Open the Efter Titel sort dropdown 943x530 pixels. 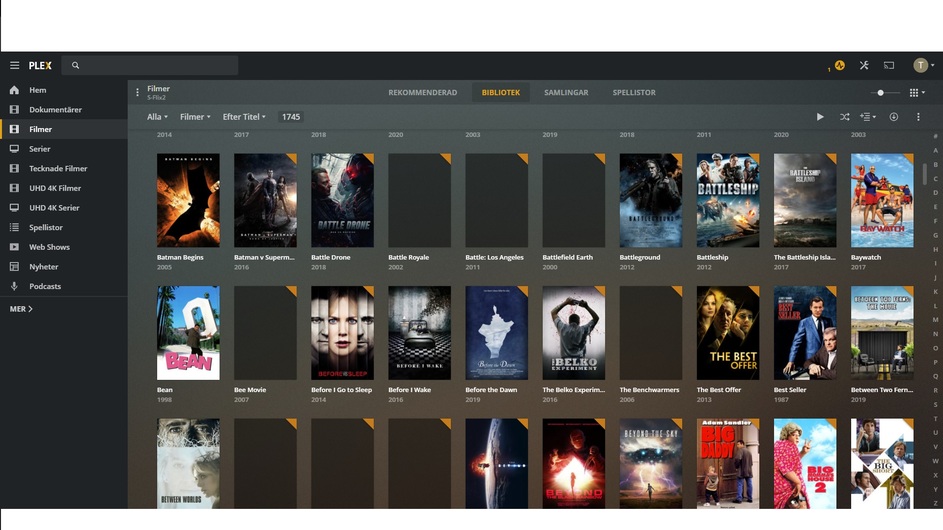244,117
